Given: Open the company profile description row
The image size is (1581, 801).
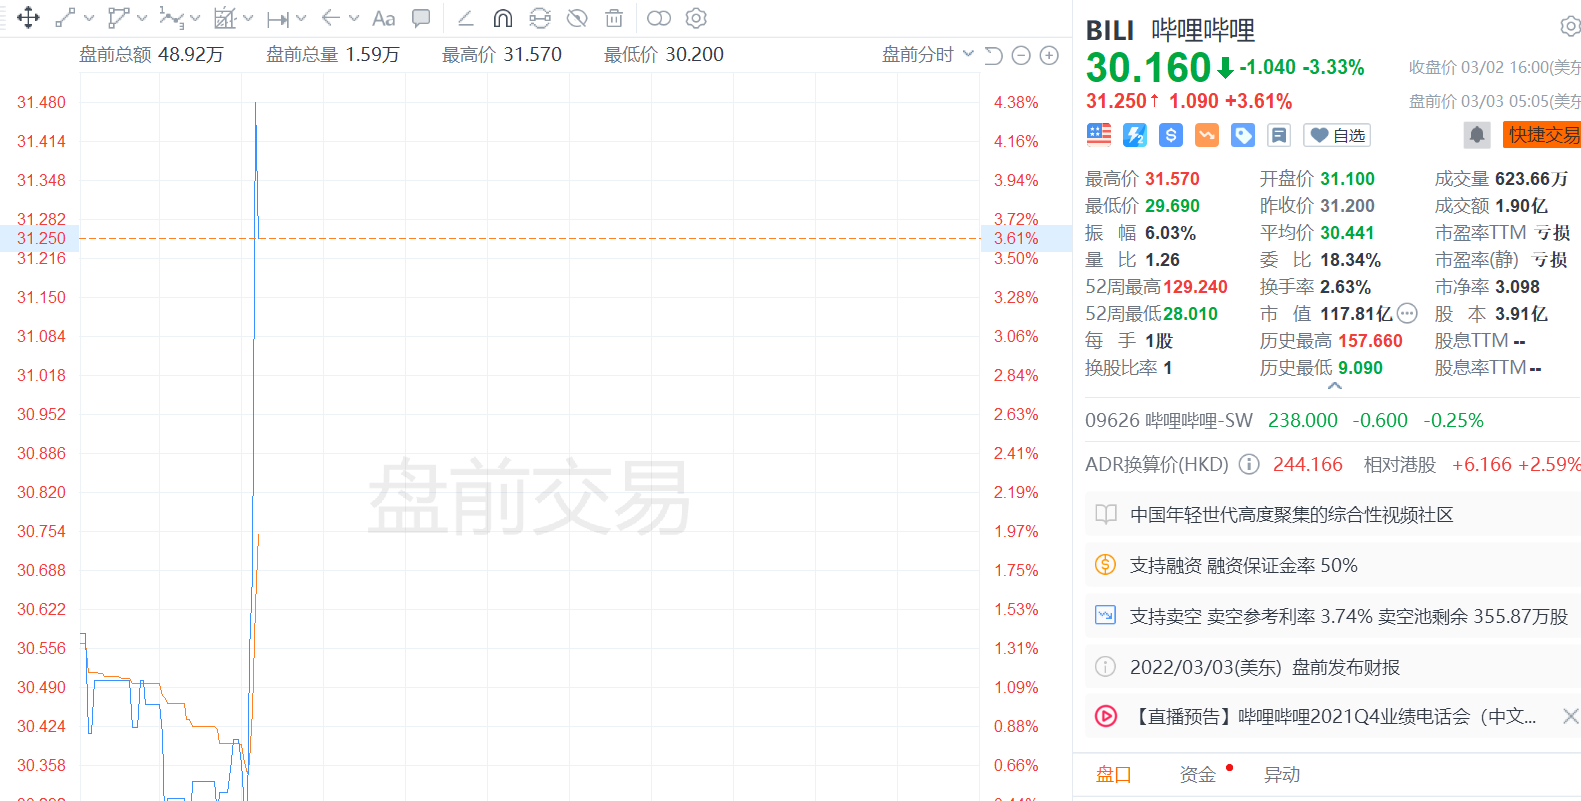Looking at the screenshot, I should coord(1332,515).
